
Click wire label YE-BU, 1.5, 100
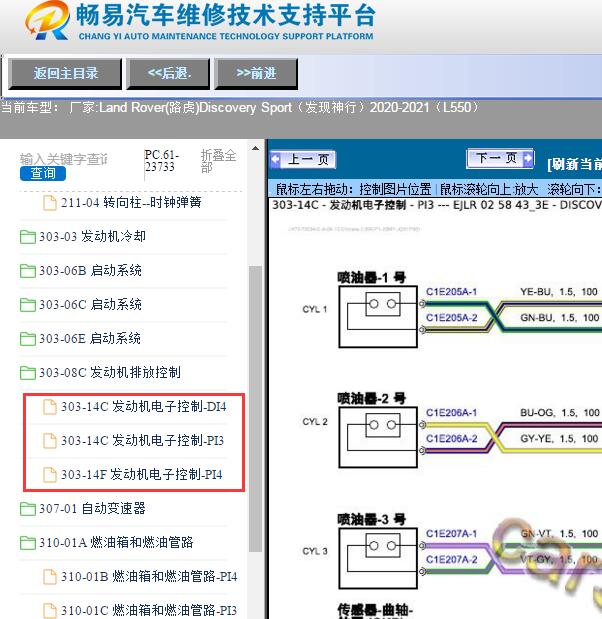(x=559, y=292)
